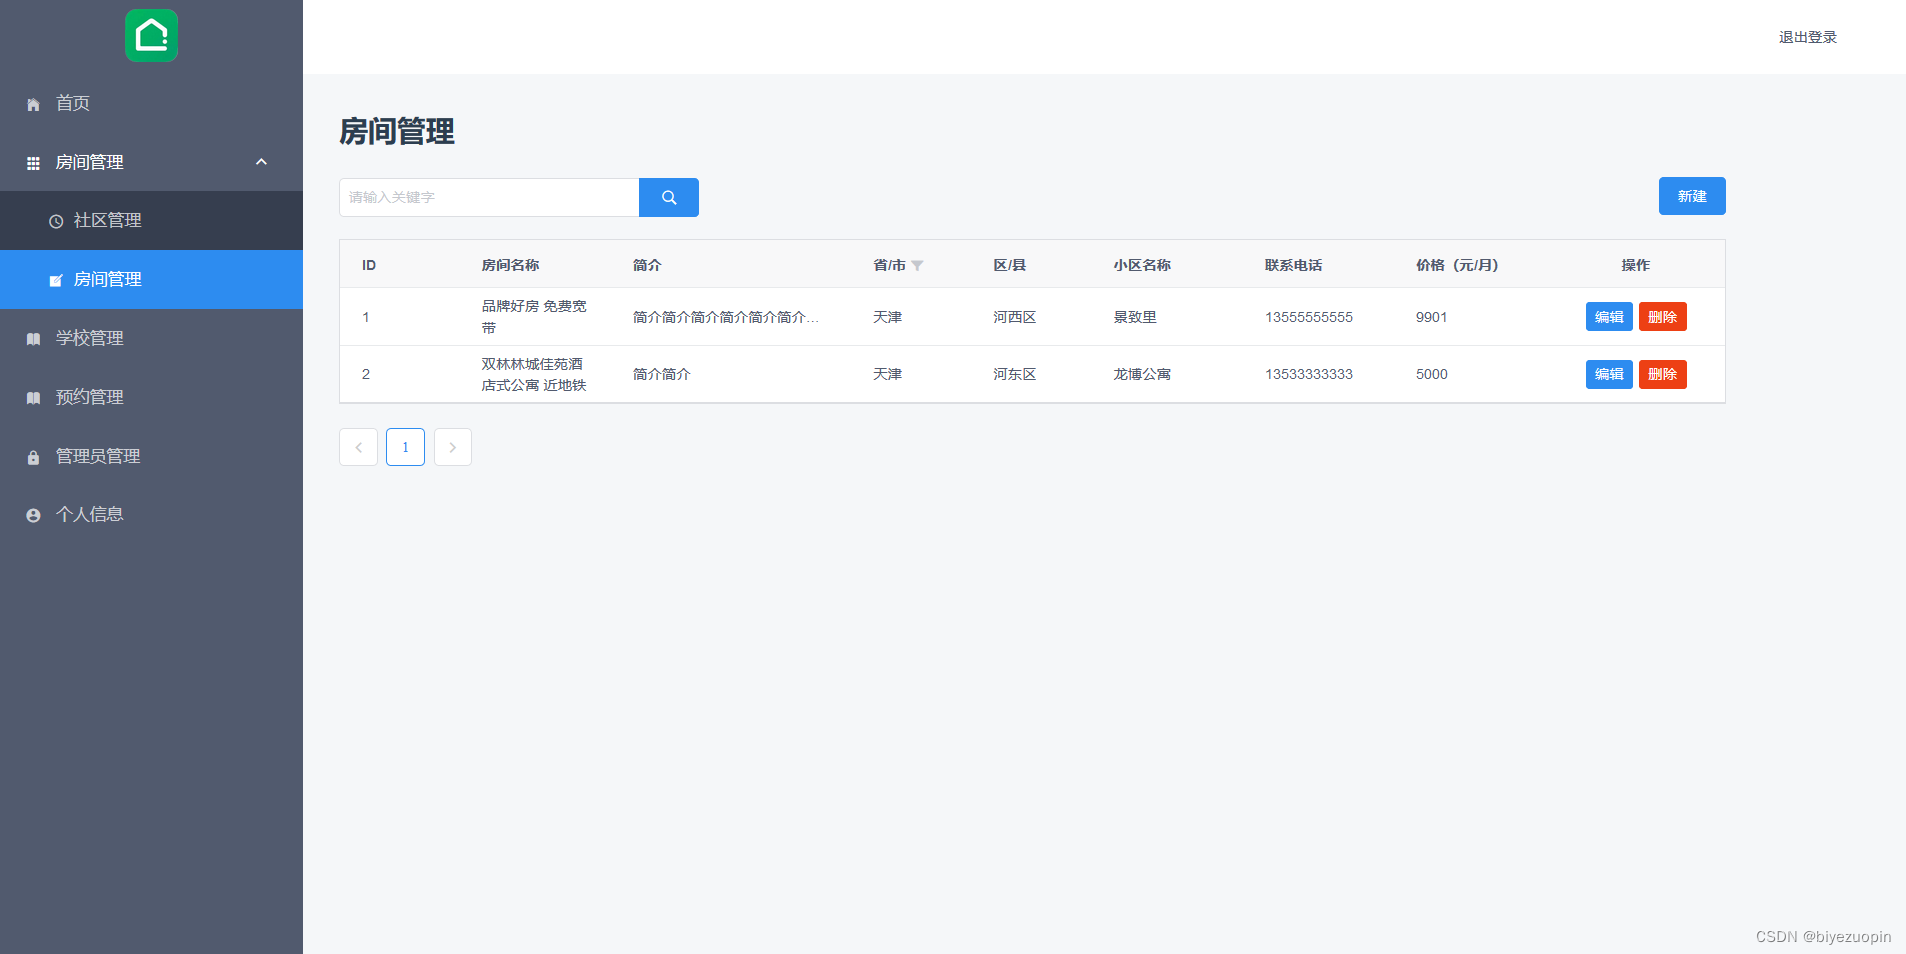Click the 区/县 column header
The height and width of the screenshot is (954, 1906).
[x=1009, y=265]
